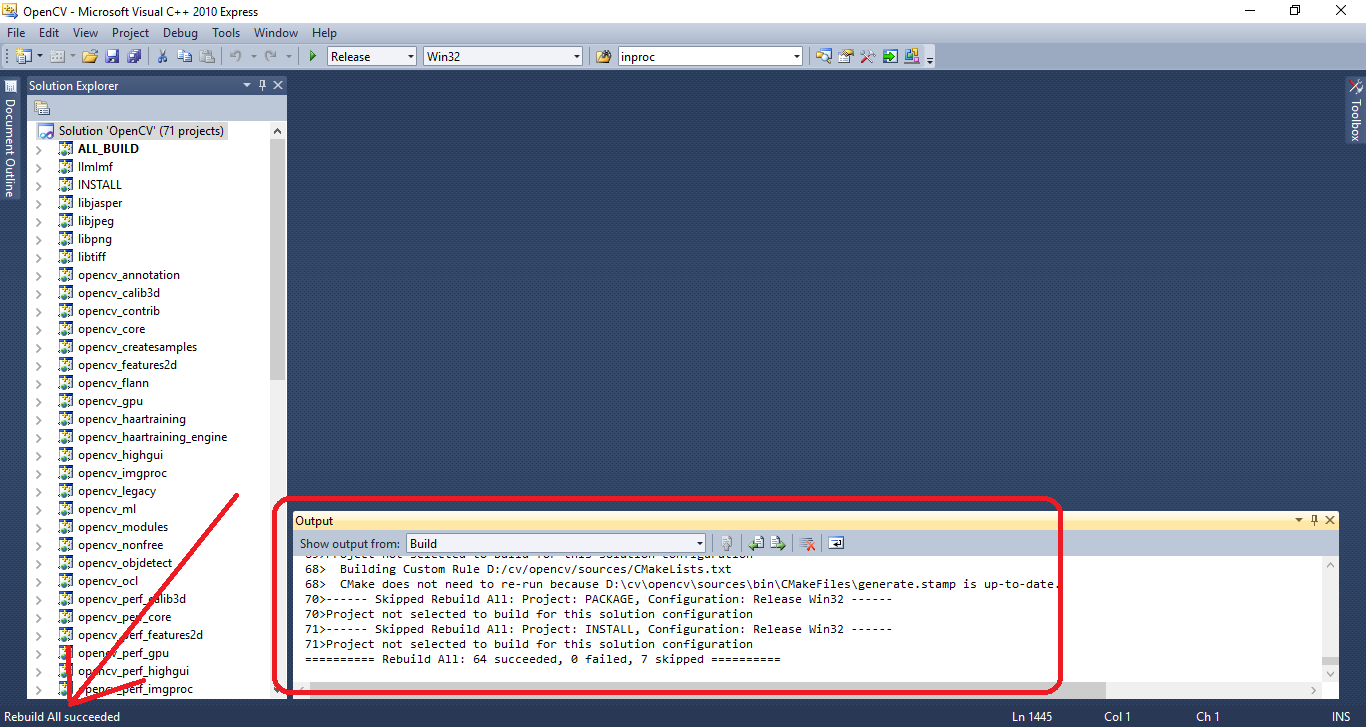Pin the Solution Explorer panel

pos(263,85)
